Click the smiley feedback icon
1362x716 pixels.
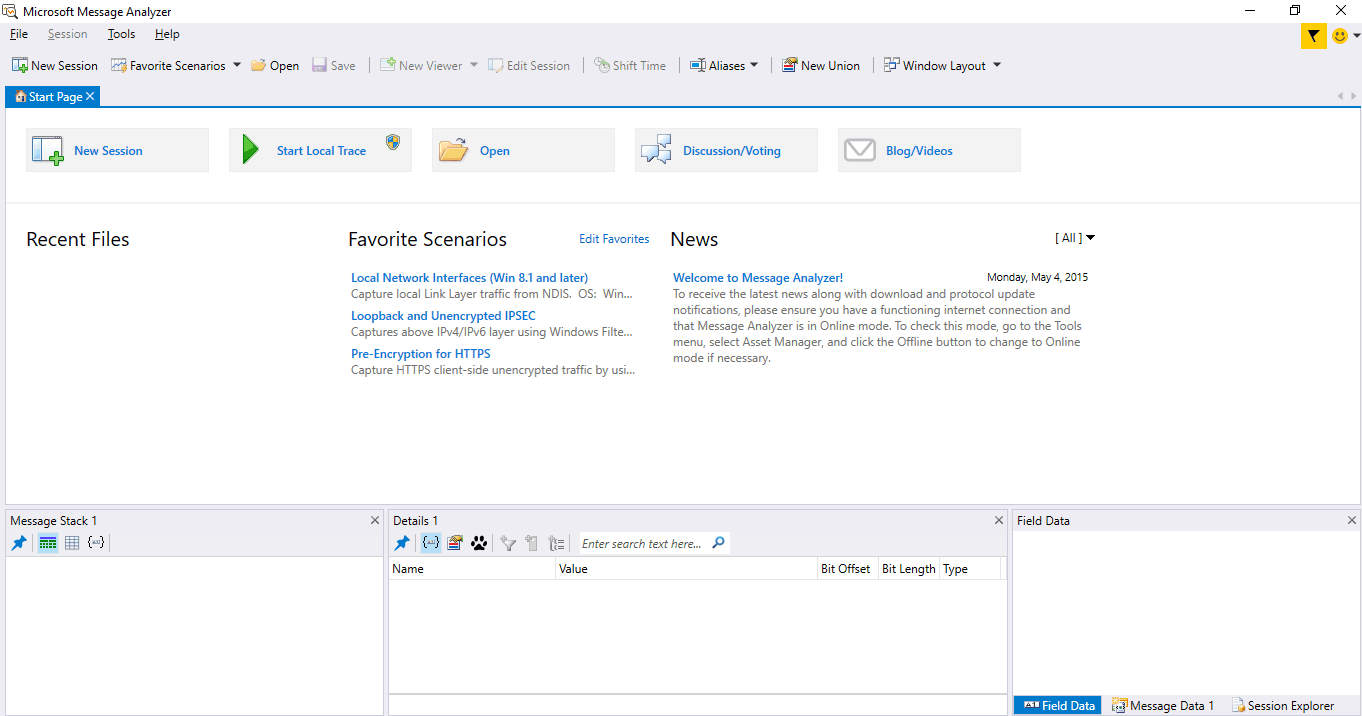coord(1340,36)
